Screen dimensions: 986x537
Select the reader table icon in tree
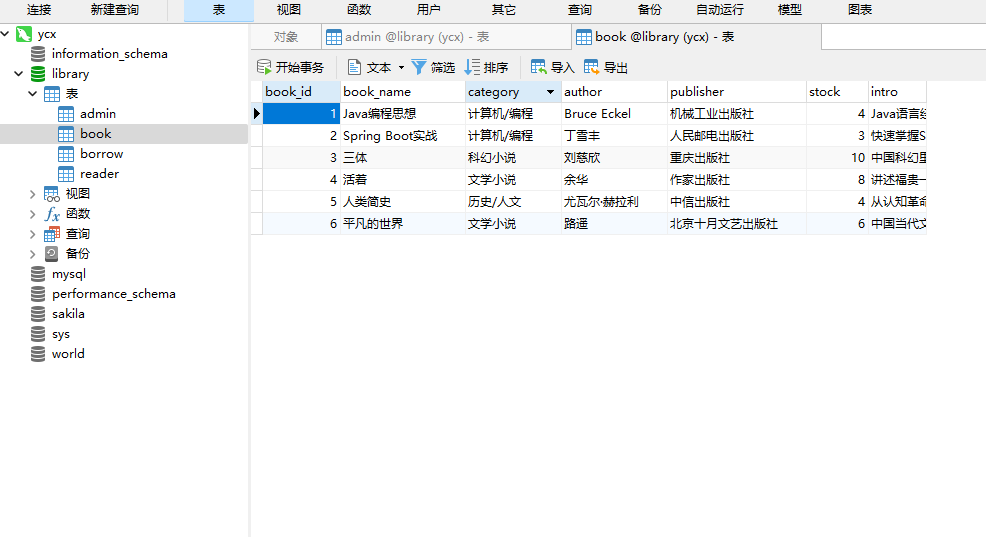click(66, 174)
